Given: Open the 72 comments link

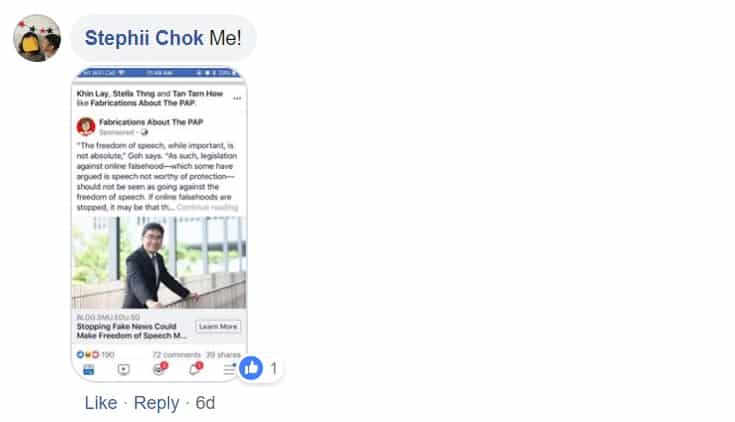Looking at the screenshot, I should coord(176,354).
